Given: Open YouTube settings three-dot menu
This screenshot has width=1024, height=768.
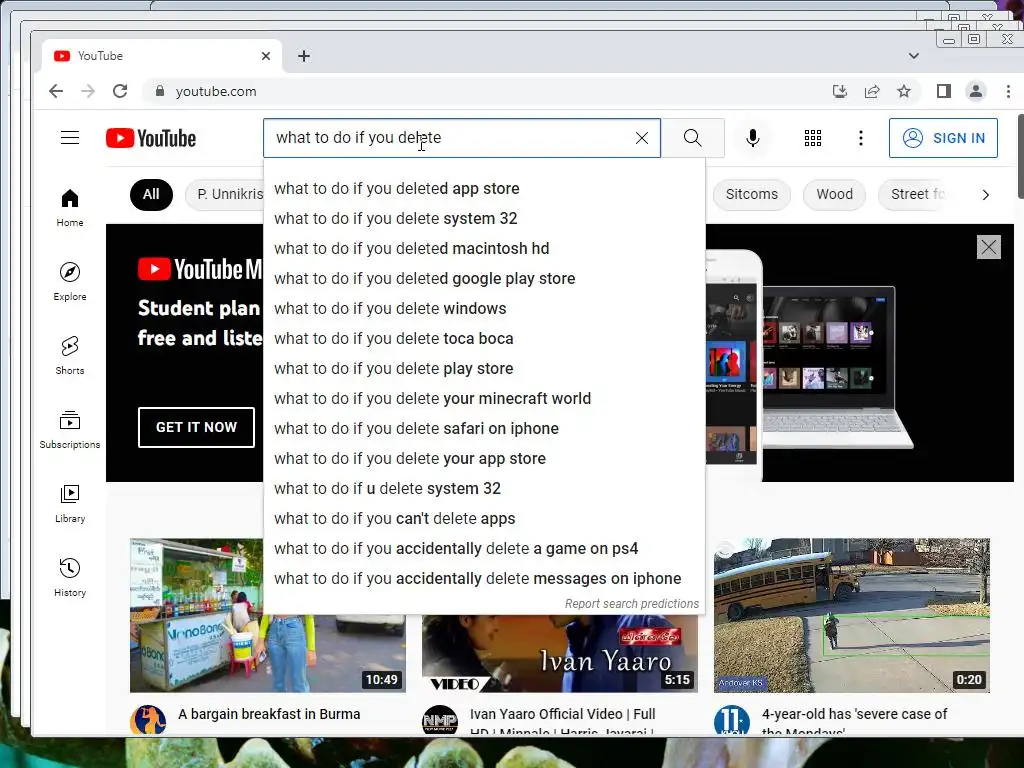Looking at the screenshot, I should [861, 138].
